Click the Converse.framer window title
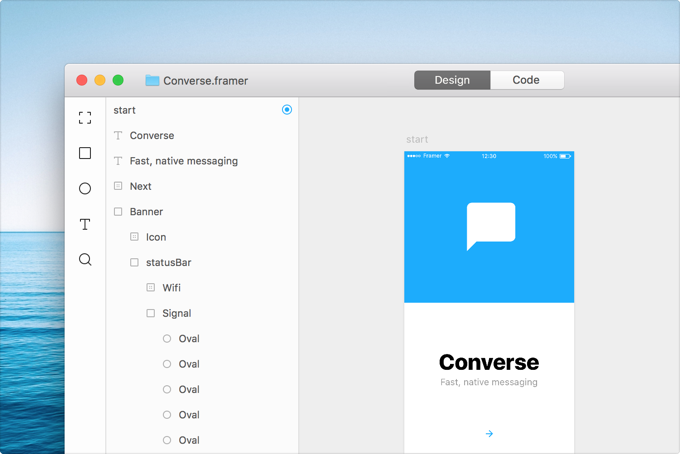 [206, 81]
